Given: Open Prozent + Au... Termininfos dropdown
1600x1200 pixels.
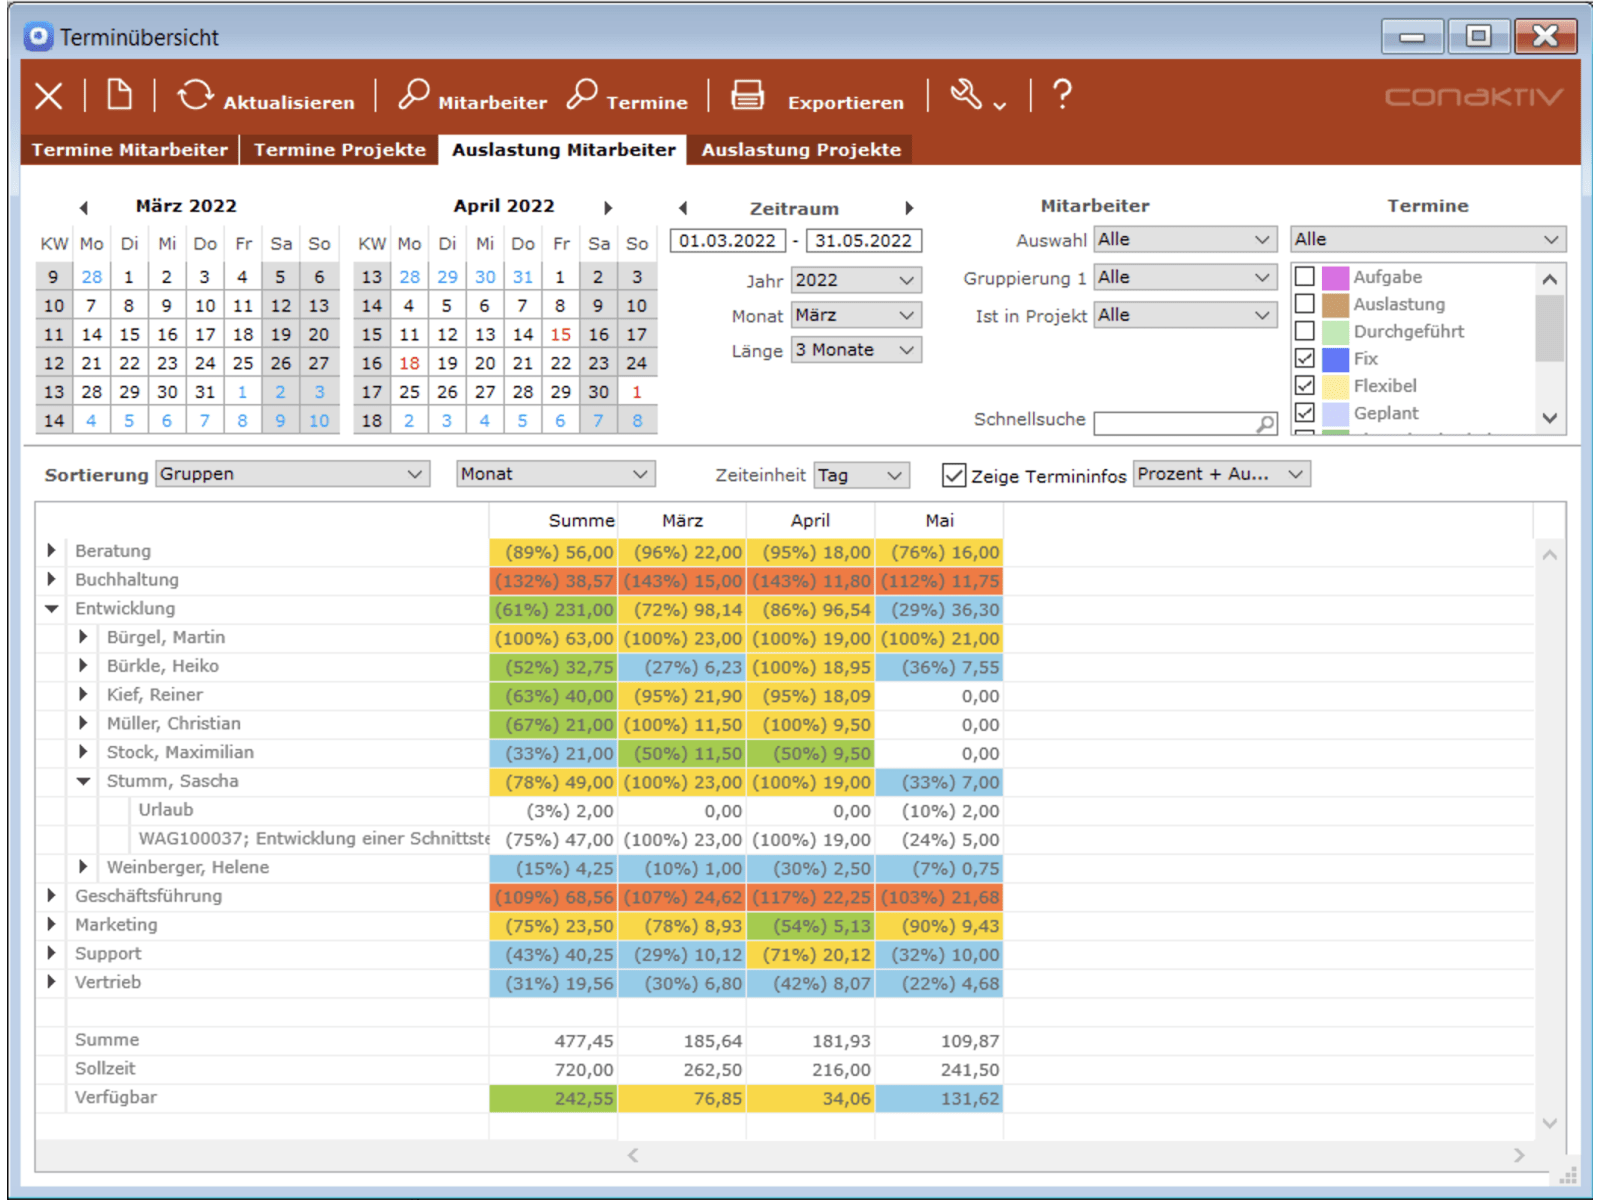Looking at the screenshot, I should [x=1222, y=474].
